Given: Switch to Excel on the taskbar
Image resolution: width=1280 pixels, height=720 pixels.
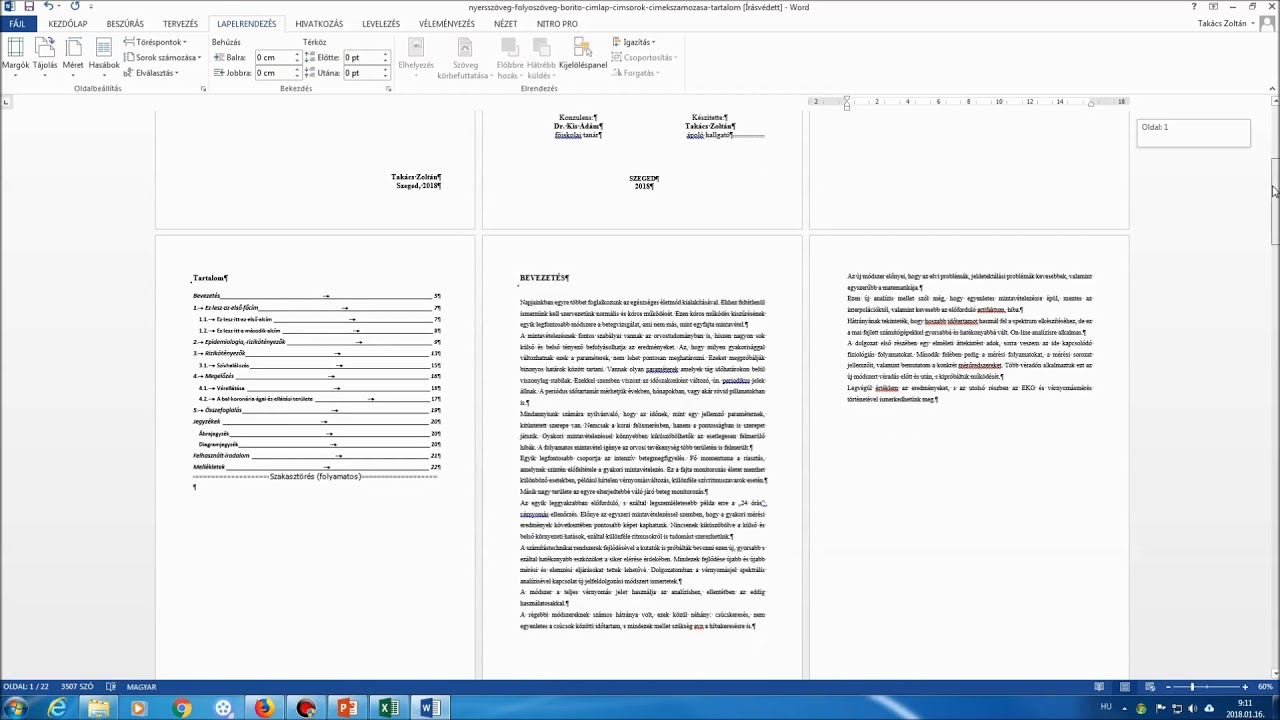Looking at the screenshot, I should [389, 708].
